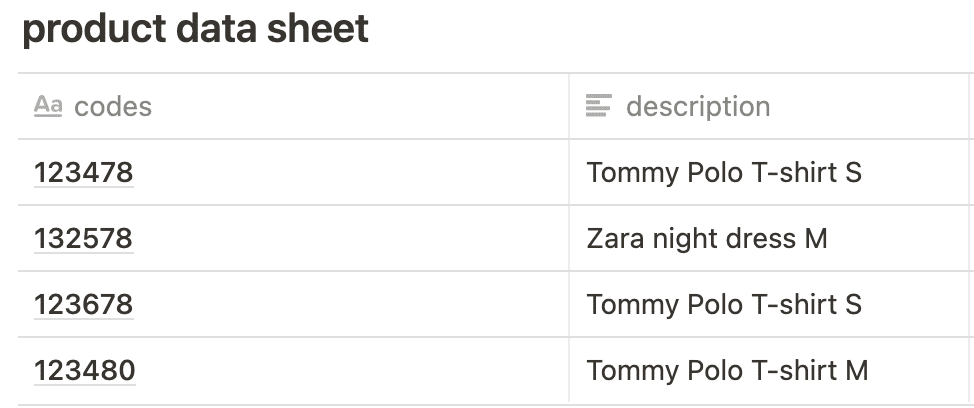Screen dimensions: 974x408
Task: Click blank space right of the Zara description text
Action: [x=900, y=239]
